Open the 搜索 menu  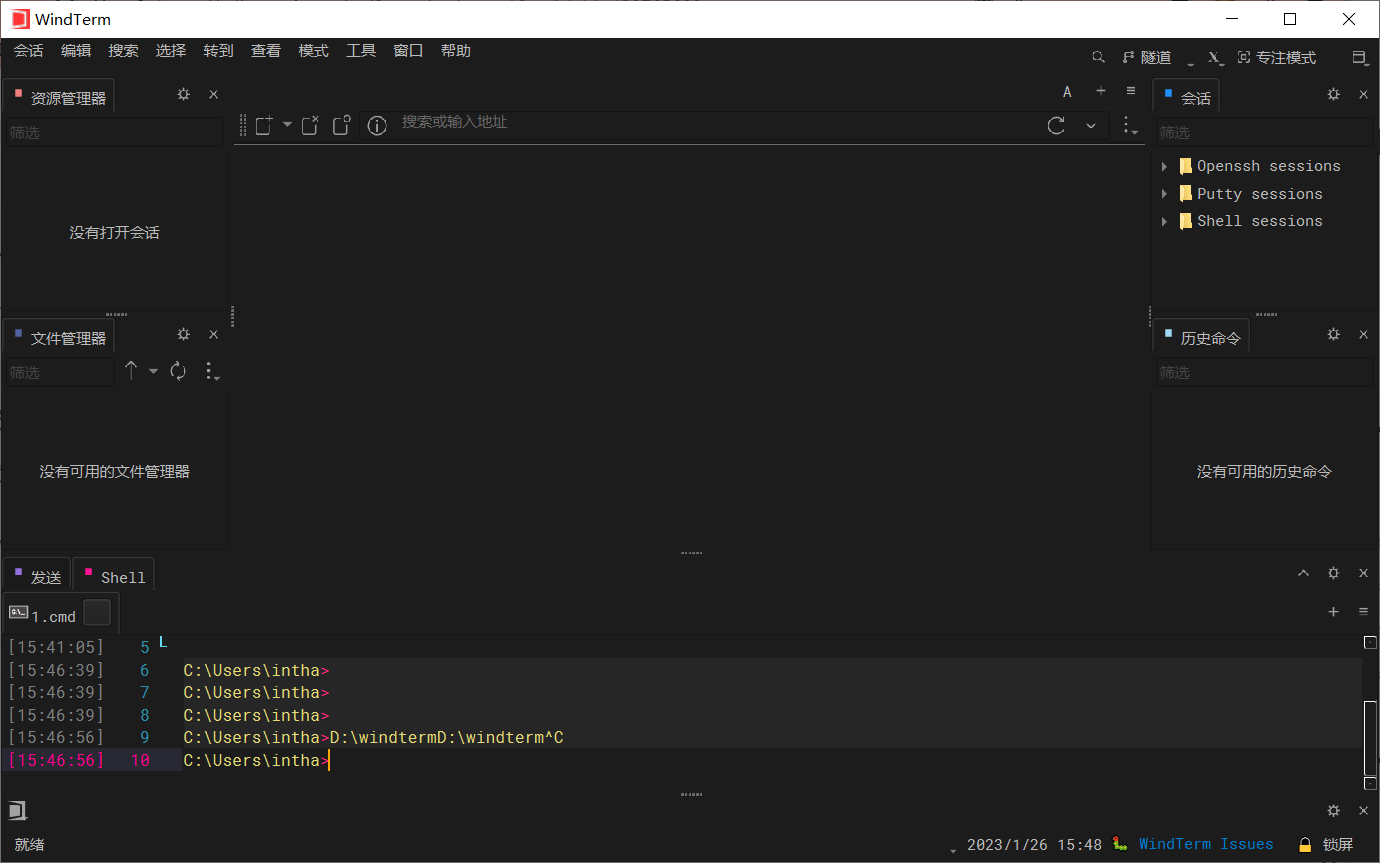coord(124,51)
